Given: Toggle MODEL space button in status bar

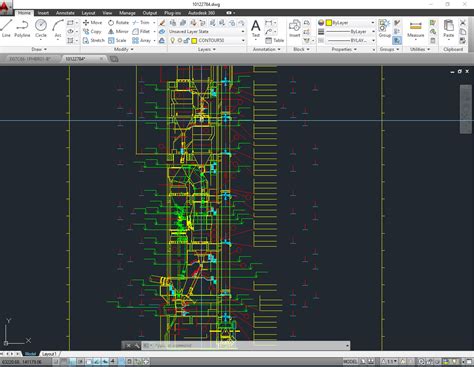Looking at the screenshot, I should point(350,362).
